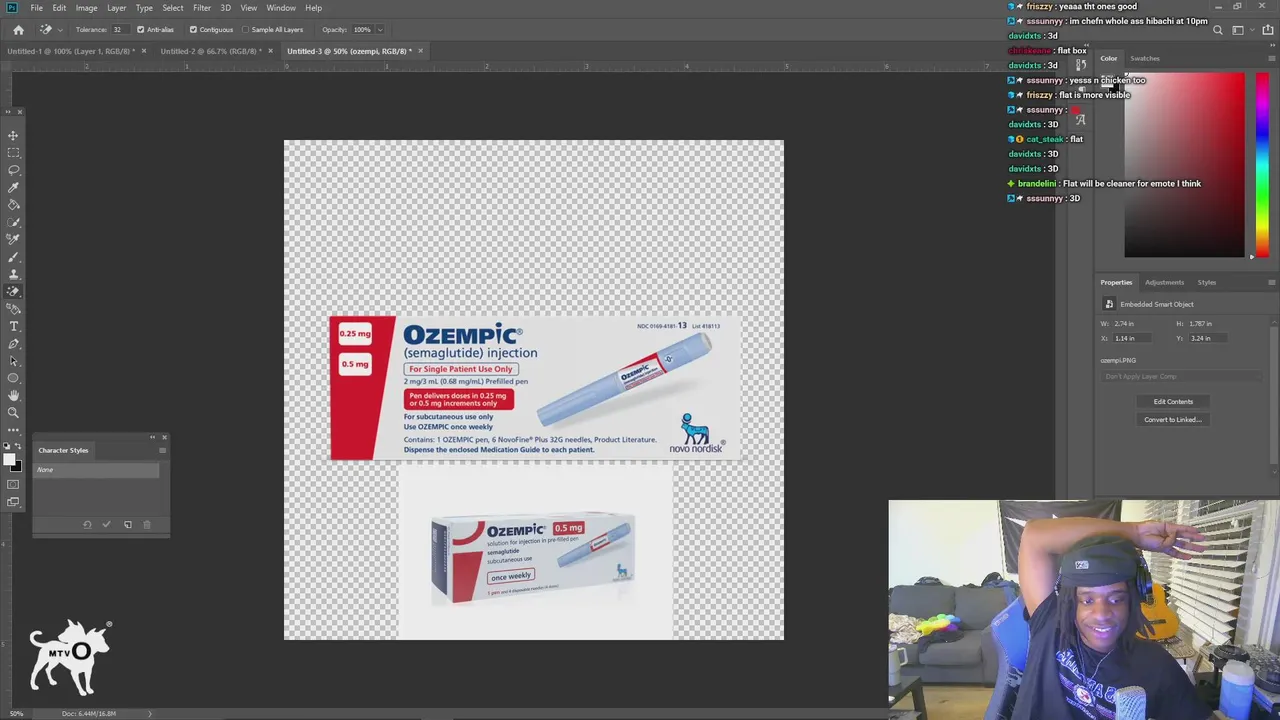Click the Opacity value field
The image size is (1280, 720).
click(x=362, y=30)
